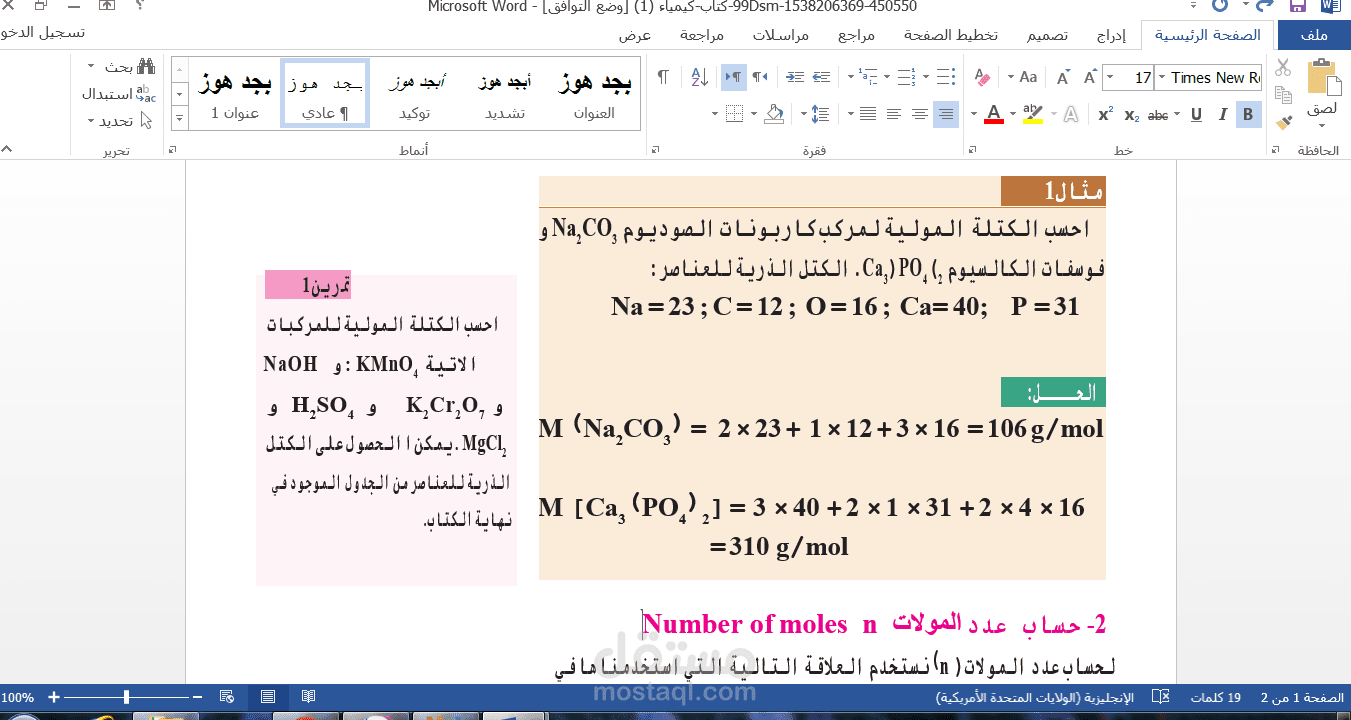This screenshot has width=1351, height=720.
Task: Toggle bold formatting off
Action: click(x=1248, y=113)
